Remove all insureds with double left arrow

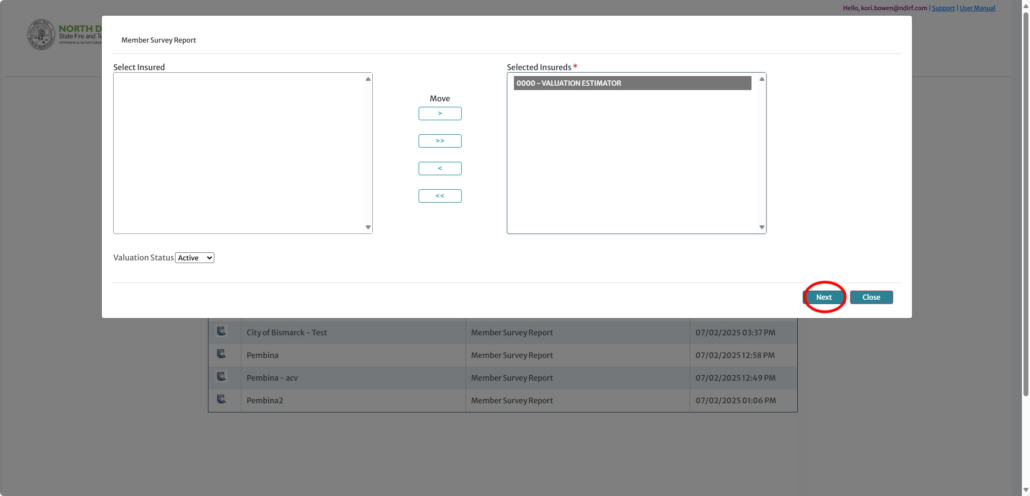pyautogui.click(x=440, y=196)
